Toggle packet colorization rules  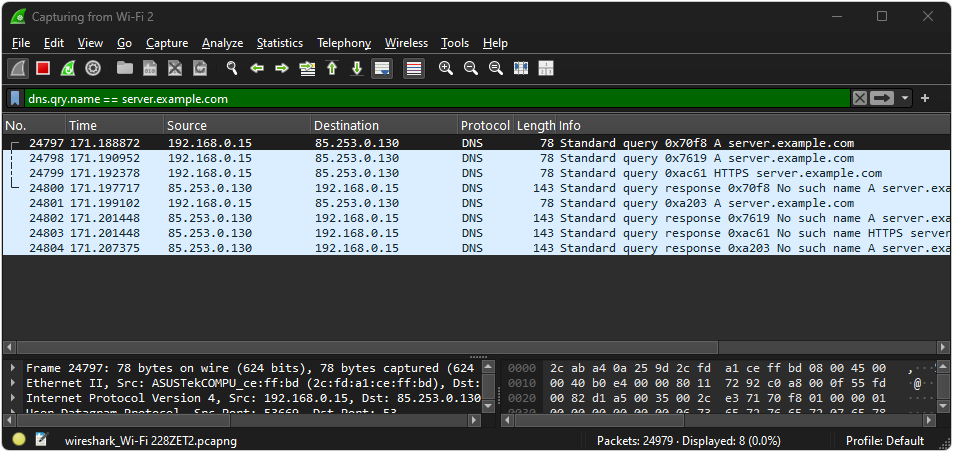pyautogui.click(x=413, y=68)
